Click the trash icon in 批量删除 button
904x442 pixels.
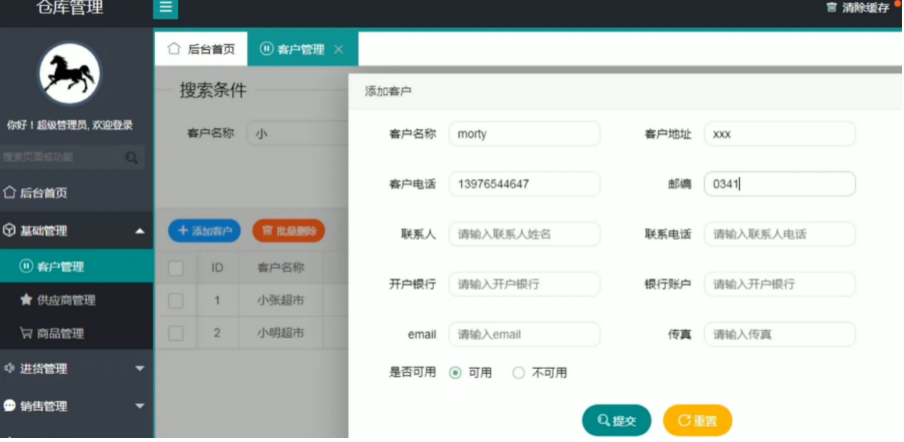(x=268, y=231)
